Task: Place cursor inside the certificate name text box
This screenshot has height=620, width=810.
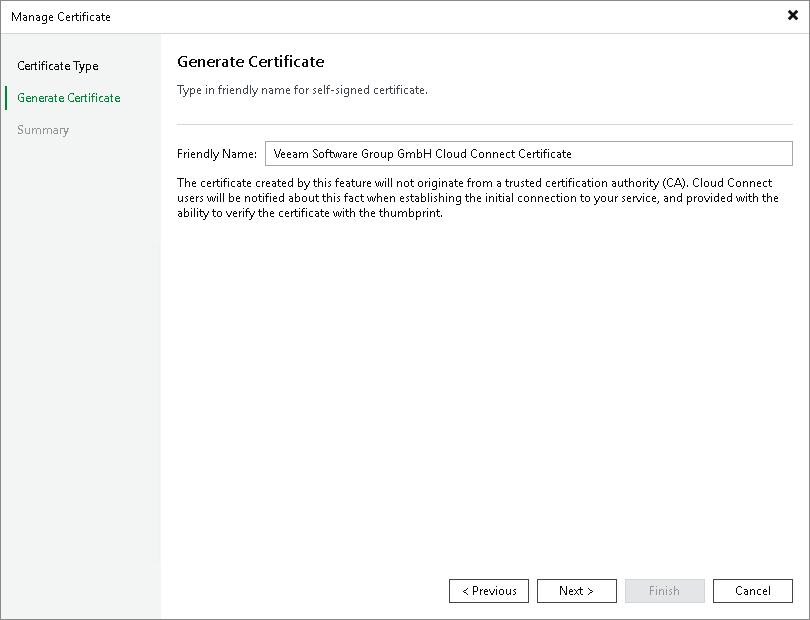Action: 528,153
